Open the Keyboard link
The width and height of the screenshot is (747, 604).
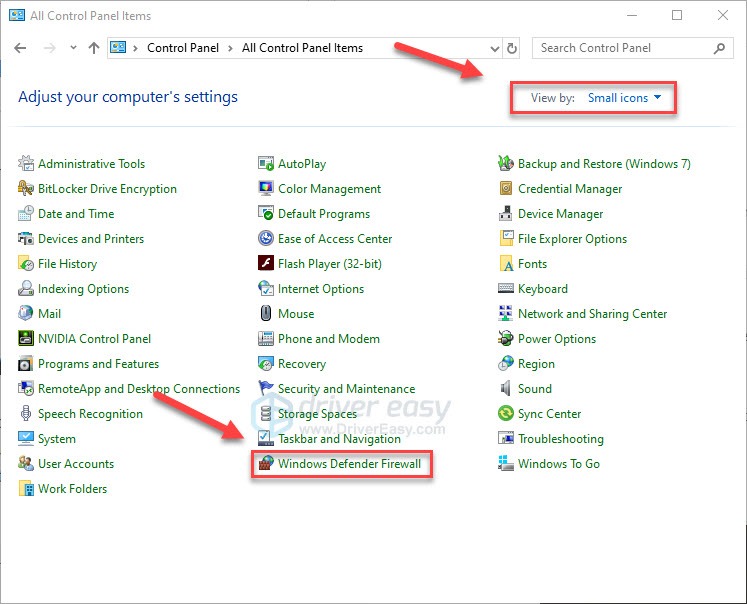(543, 289)
